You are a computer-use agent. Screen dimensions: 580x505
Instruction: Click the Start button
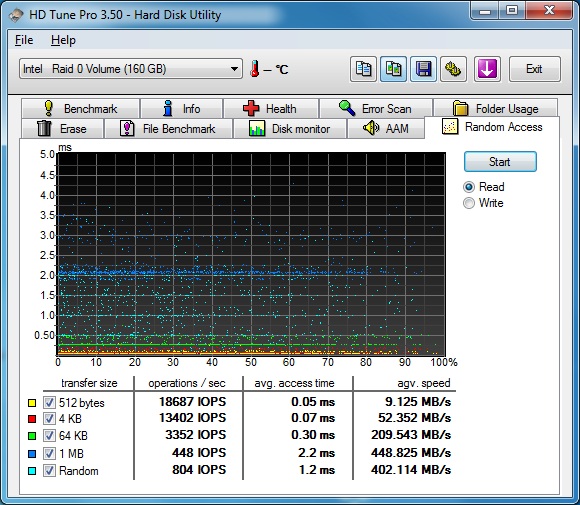coord(500,162)
